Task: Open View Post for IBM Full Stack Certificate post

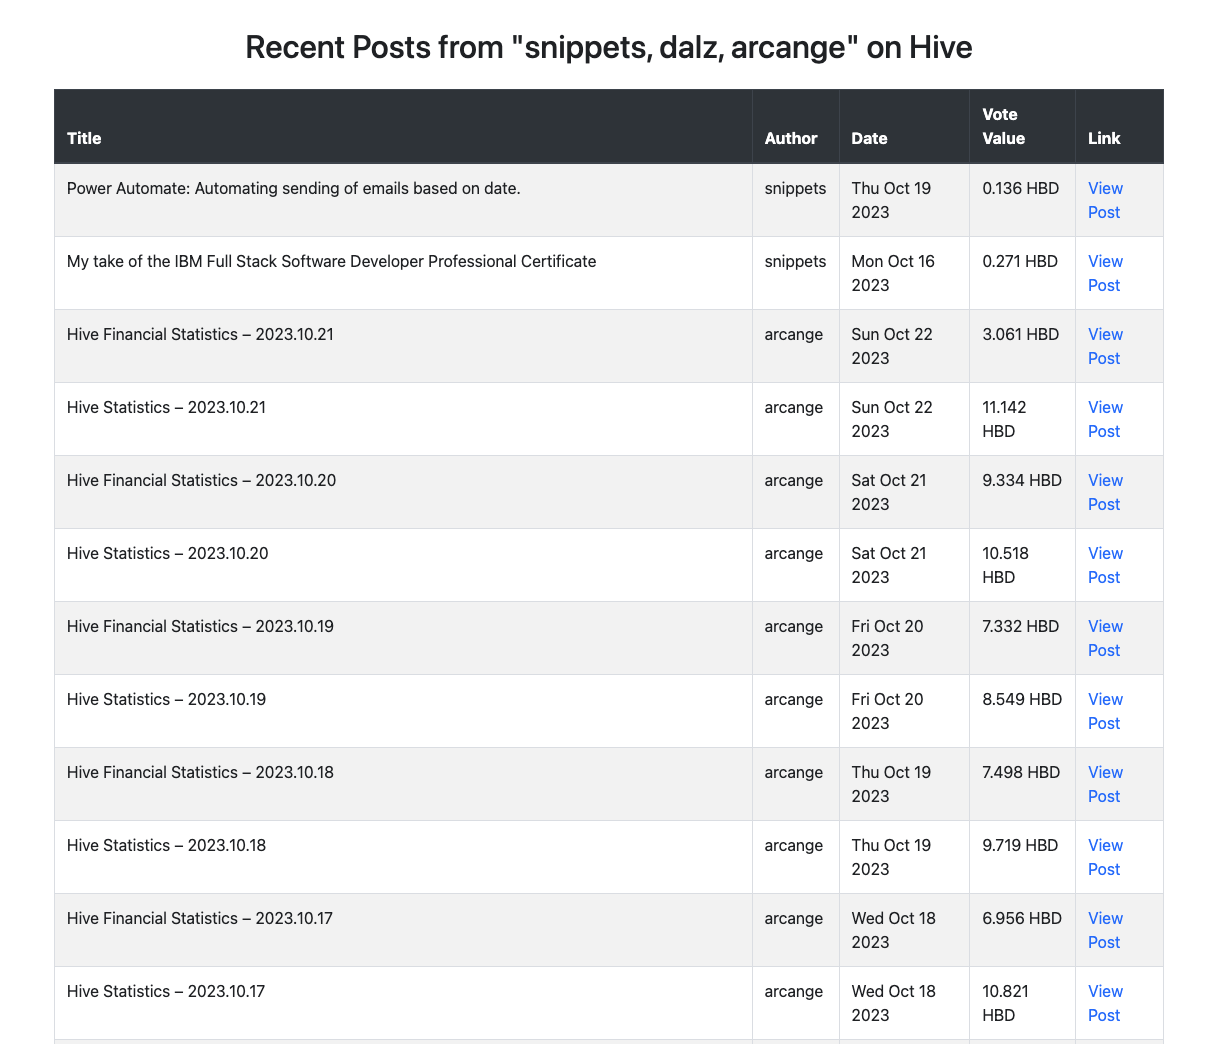Action: click(x=1105, y=273)
